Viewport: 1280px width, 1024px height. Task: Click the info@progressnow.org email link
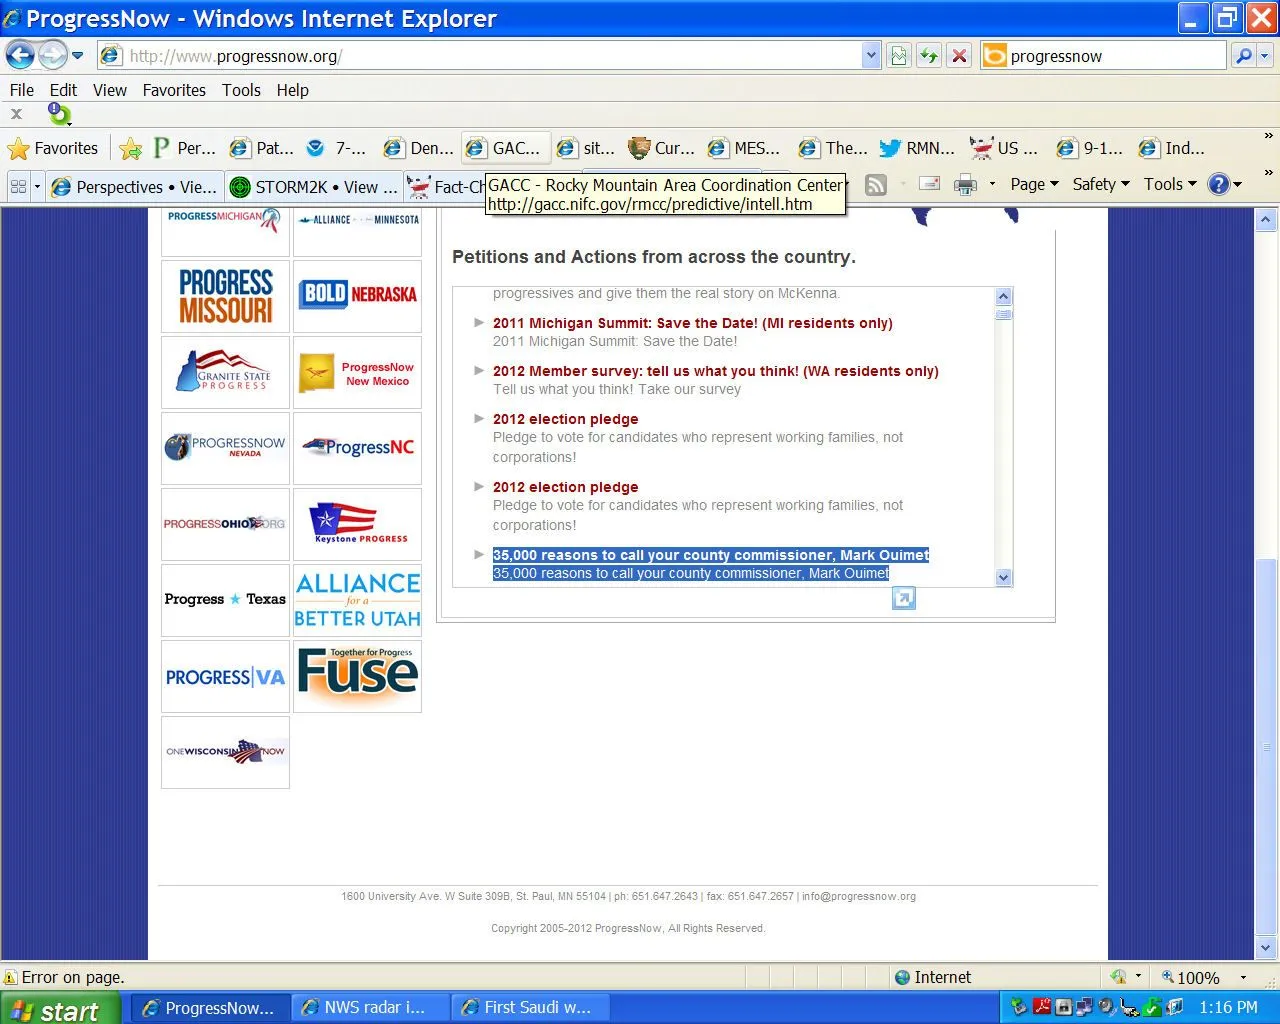coord(859,897)
